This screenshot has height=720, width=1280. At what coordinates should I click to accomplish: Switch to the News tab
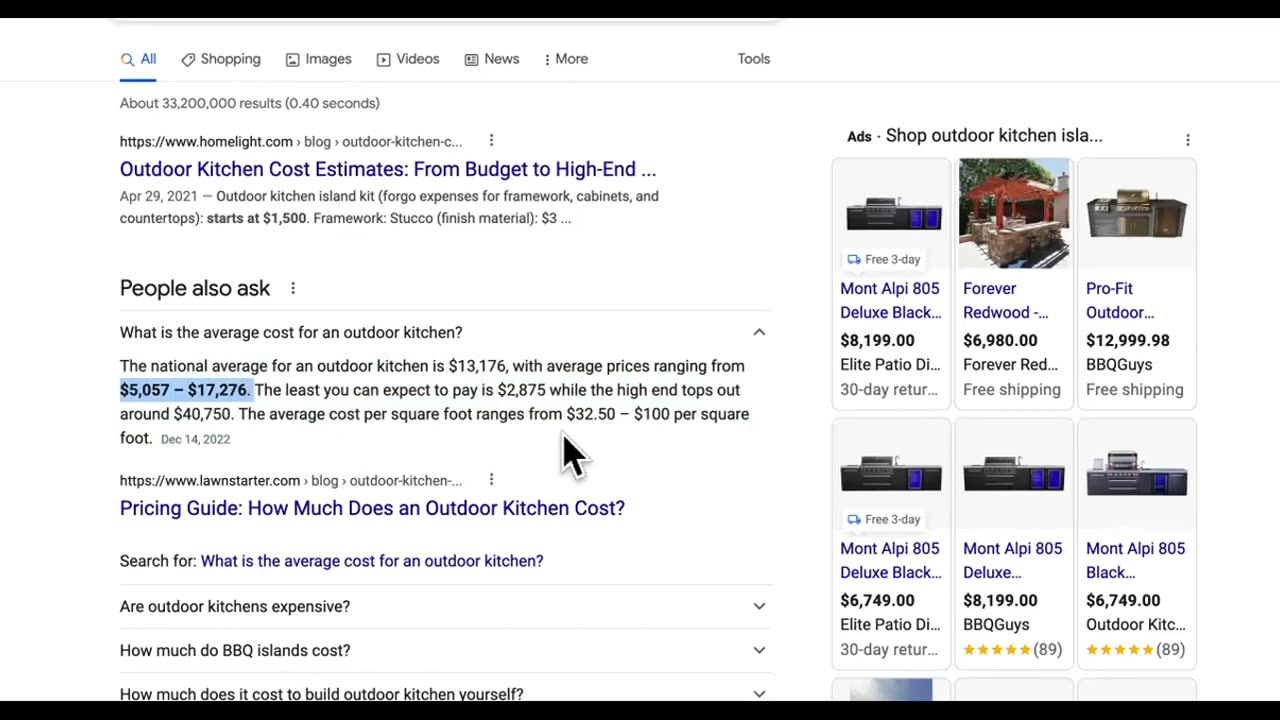pyautogui.click(x=491, y=59)
